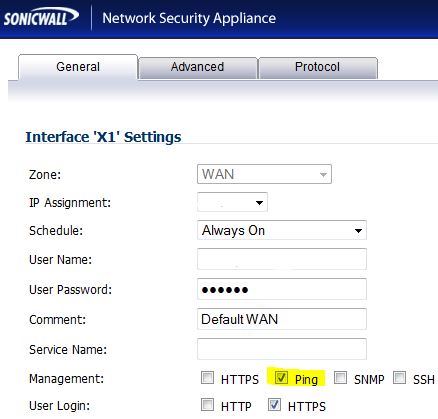Open the Zone dropdown showing WAN
This screenshot has height=419, width=438.
pos(264,174)
